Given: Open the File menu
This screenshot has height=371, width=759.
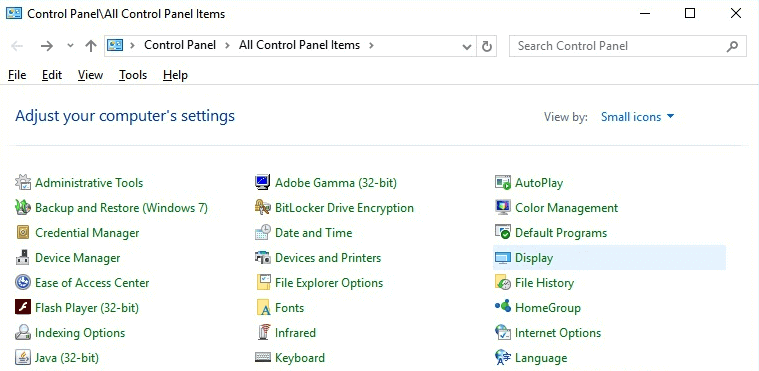Looking at the screenshot, I should (x=17, y=75).
